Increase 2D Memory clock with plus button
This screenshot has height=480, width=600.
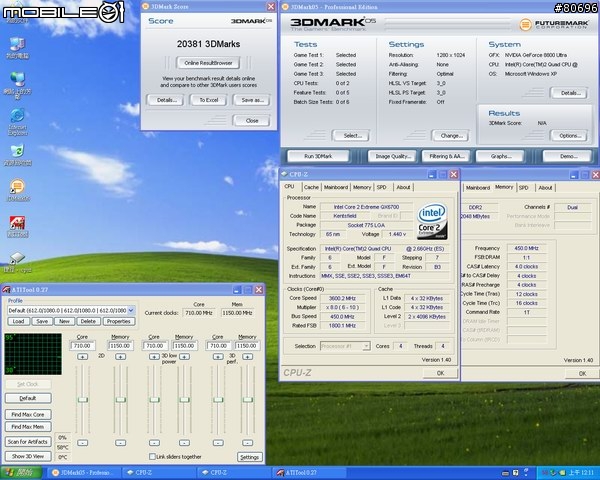point(120,356)
